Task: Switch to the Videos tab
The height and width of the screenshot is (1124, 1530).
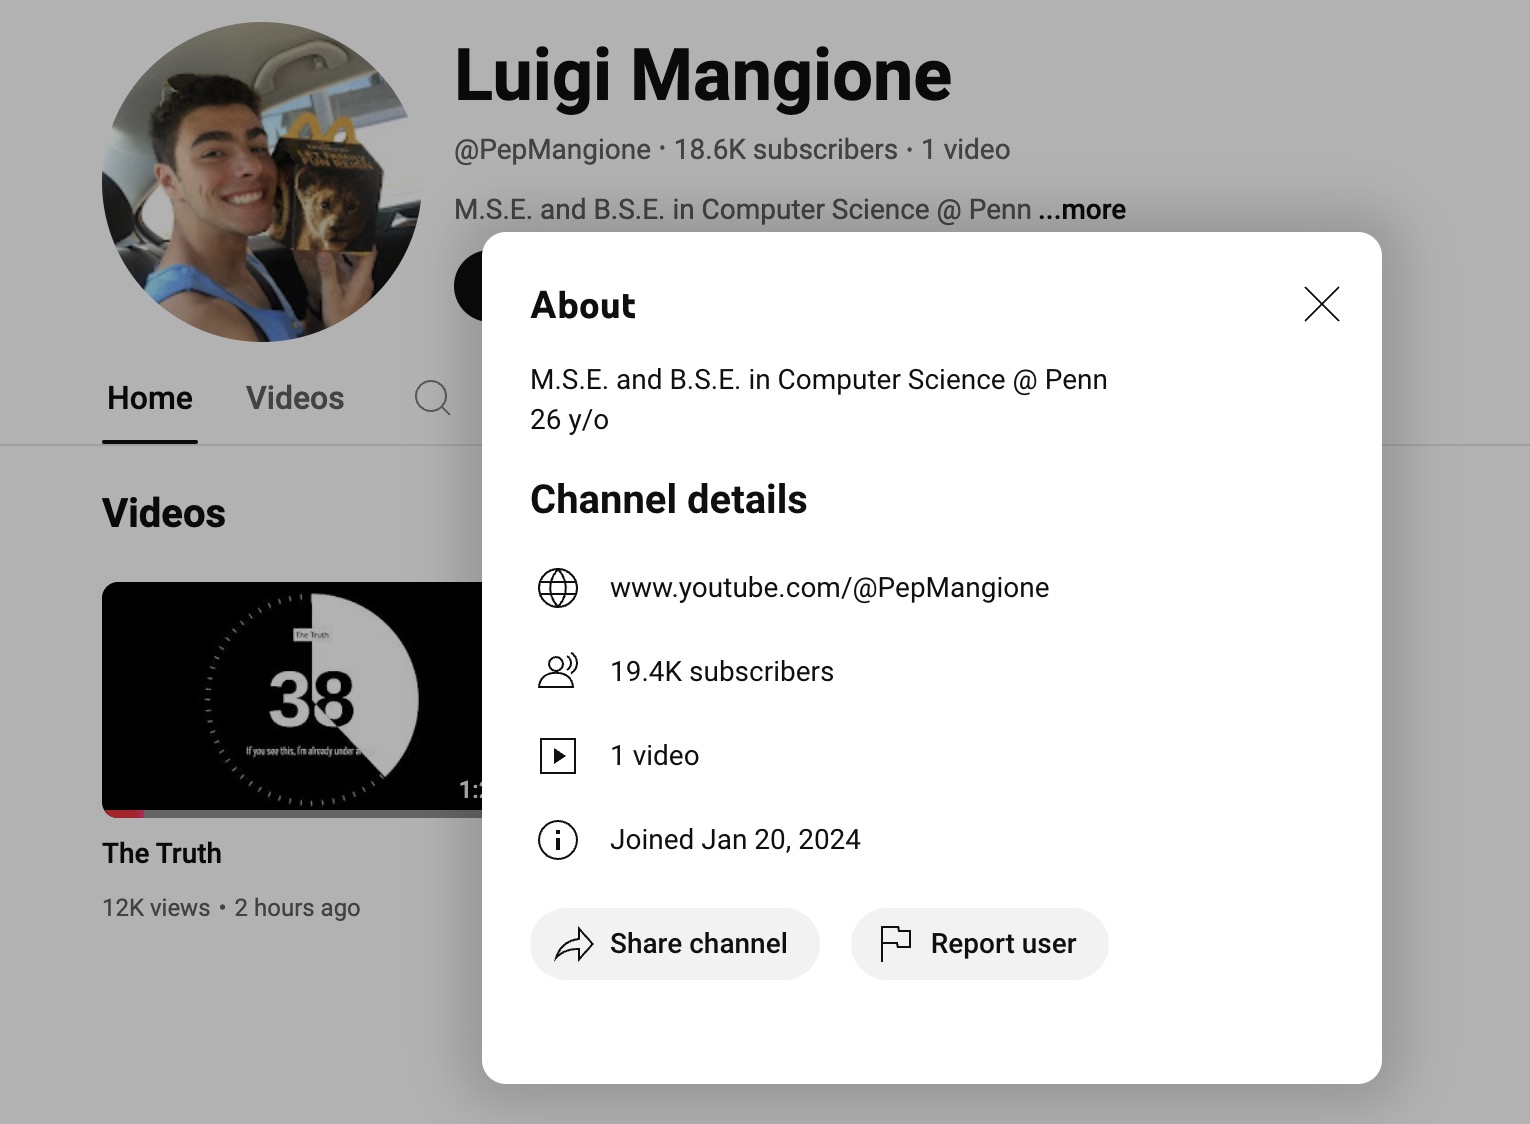Action: click(x=294, y=398)
